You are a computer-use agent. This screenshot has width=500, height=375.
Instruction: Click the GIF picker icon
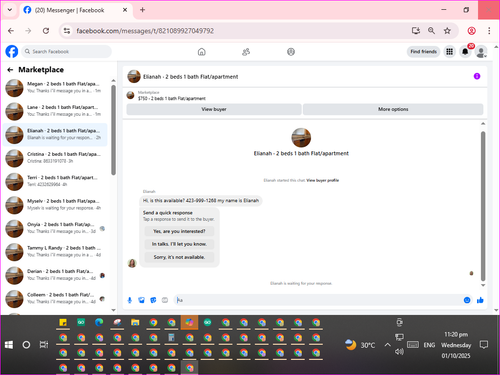pyautogui.click(x=165, y=300)
